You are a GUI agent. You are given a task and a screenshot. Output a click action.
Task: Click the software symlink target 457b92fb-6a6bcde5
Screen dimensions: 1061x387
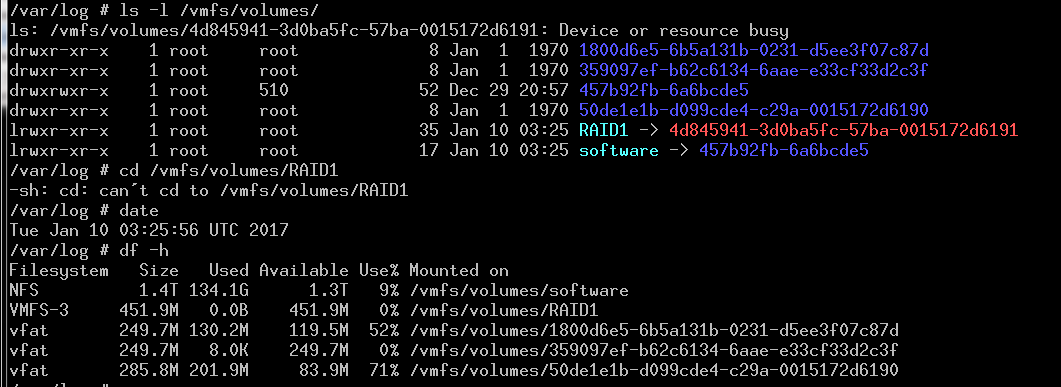pyautogui.click(x=784, y=150)
